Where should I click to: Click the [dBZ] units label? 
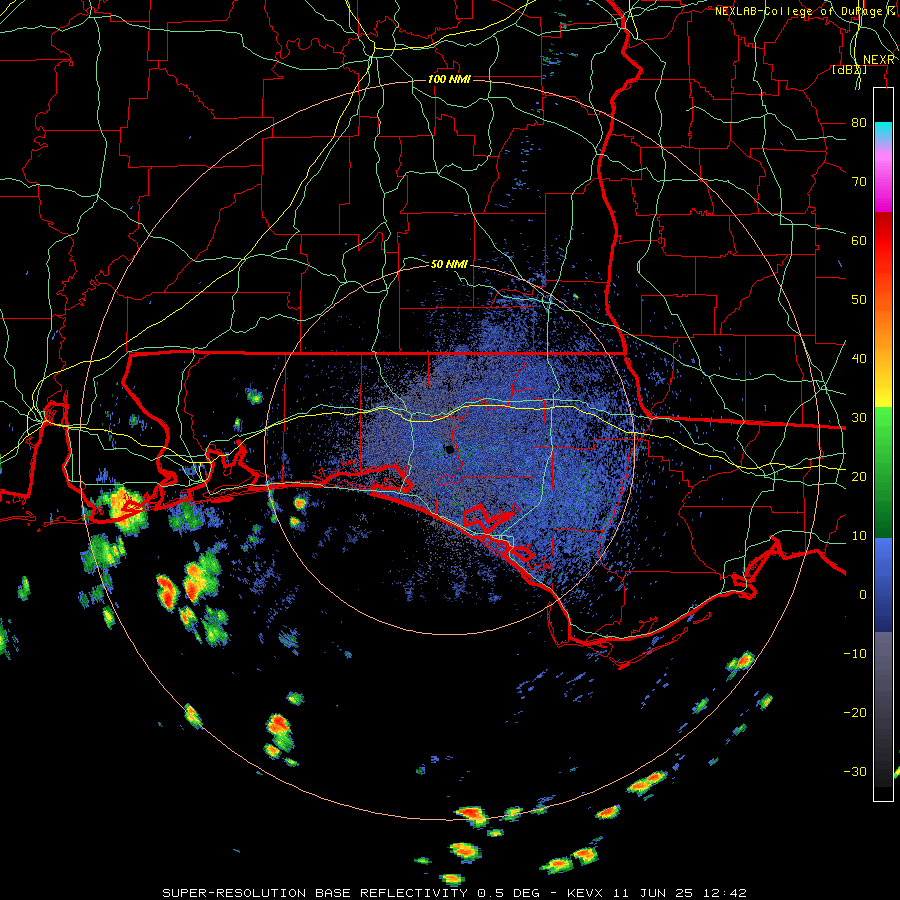[849, 69]
